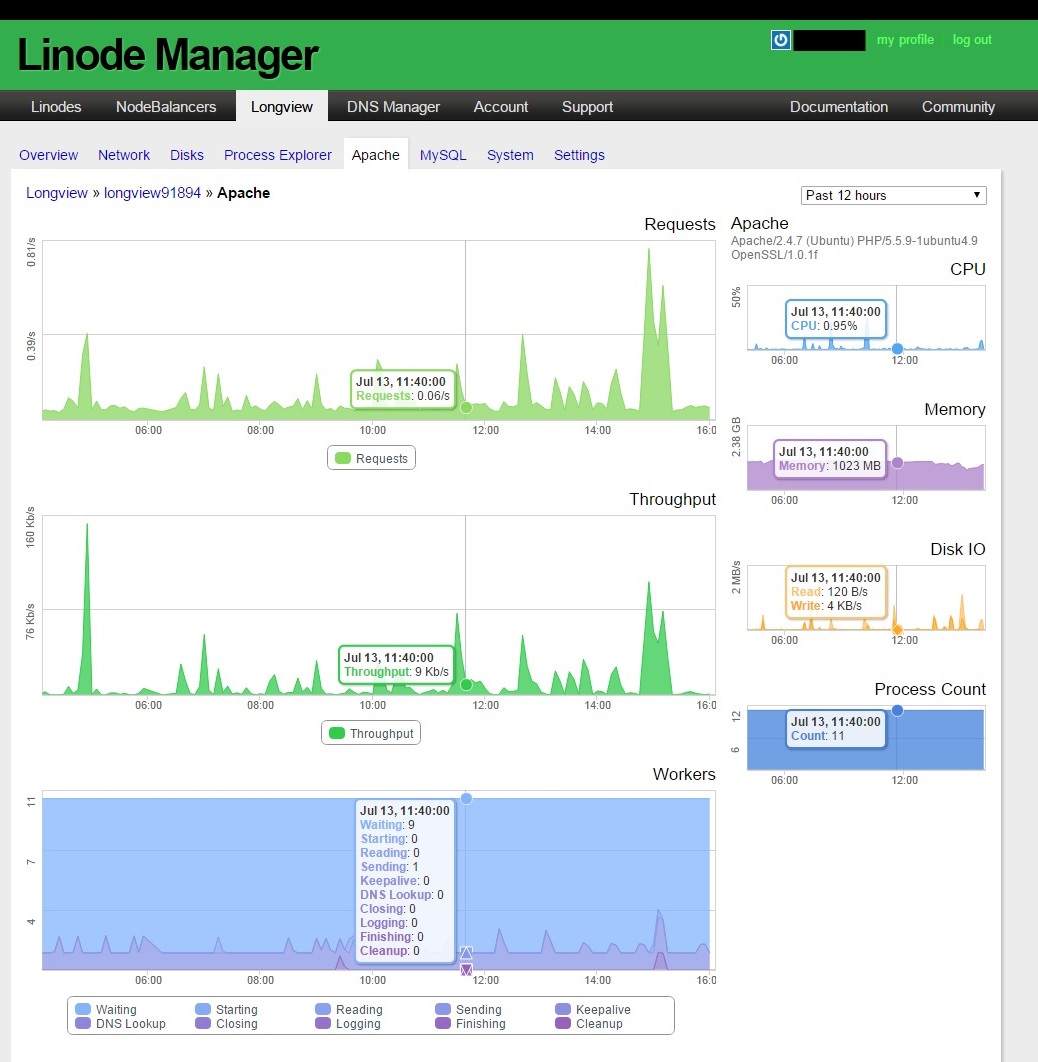This screenshot has width=1038, height=1062.
Task: Toggle the Sending workers legend entry
Action: pyautogui.click(x=469, y=1009)
